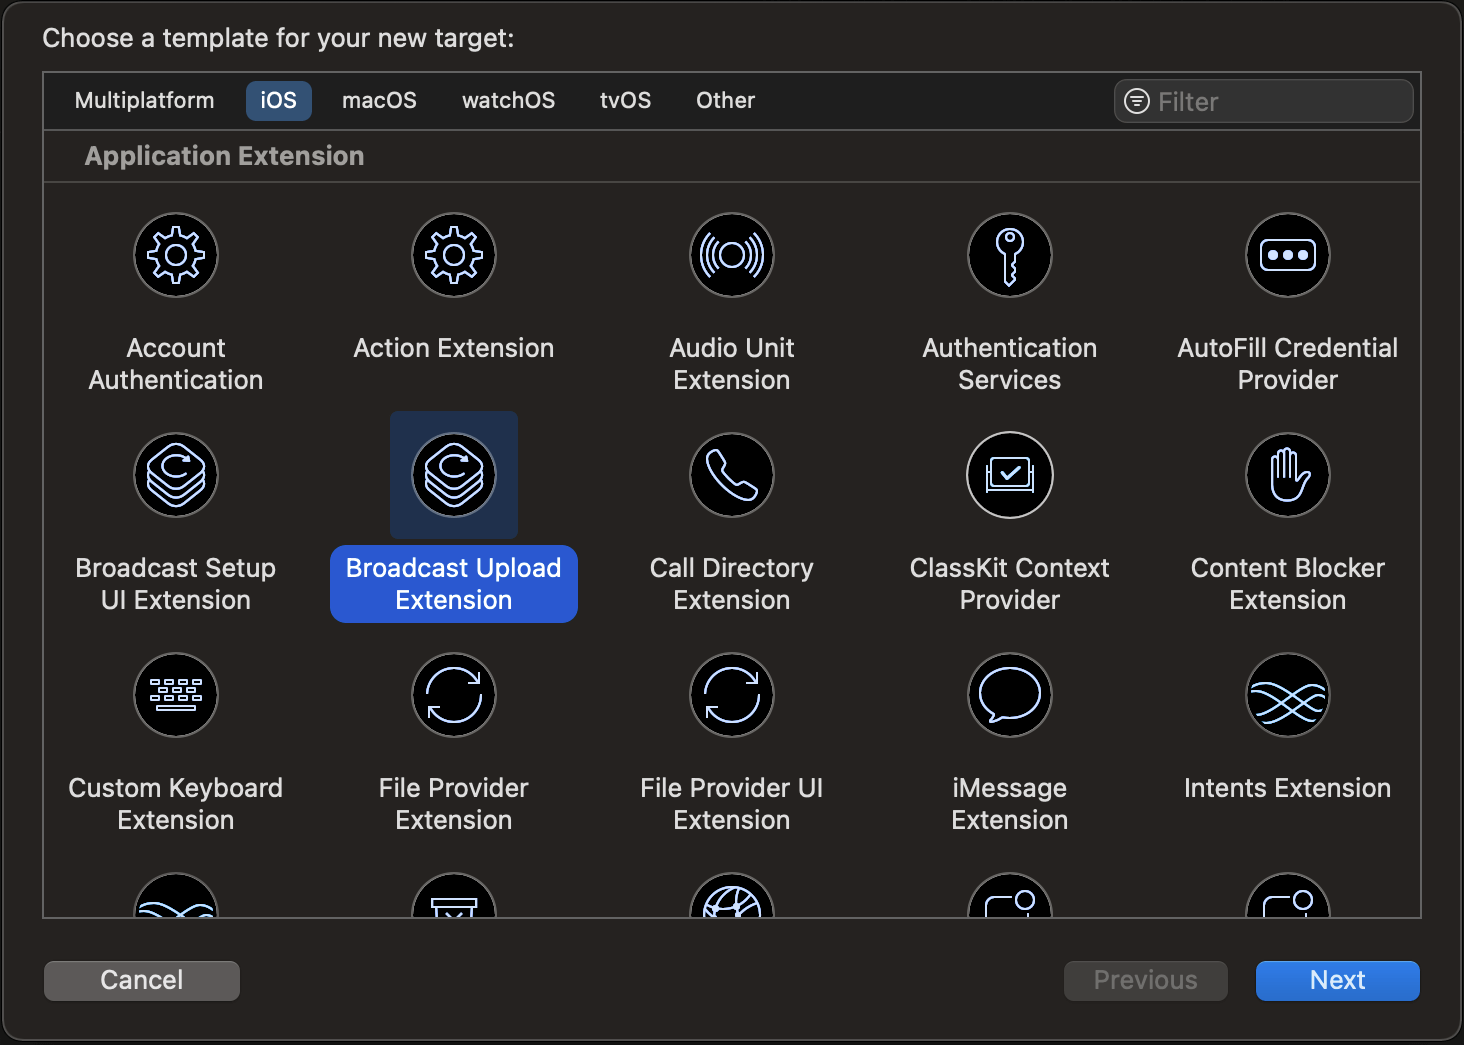The image size is (1464, 1045).
Task: Pick the File Provider Extension icon
Action: 454,695
